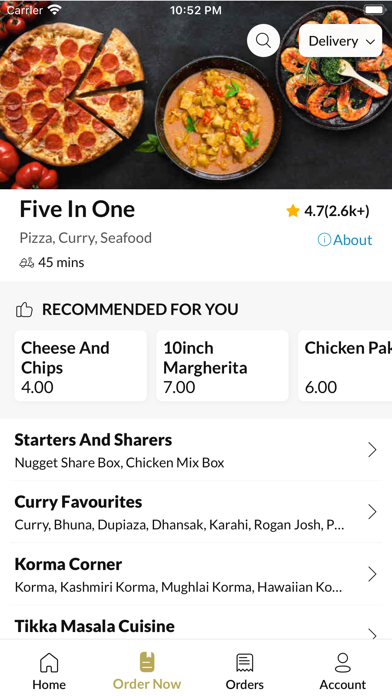Image resolution: width=392 pixels, height=696 pixels.
Task: Choose the Chicken Pakora recommended item
Action: tap(345, 366)
